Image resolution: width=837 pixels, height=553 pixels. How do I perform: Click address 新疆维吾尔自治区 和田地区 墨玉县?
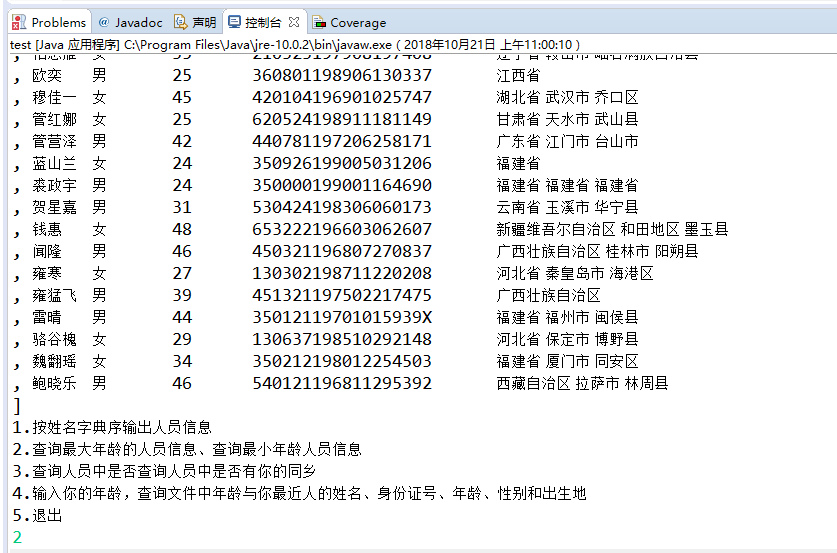612,229
